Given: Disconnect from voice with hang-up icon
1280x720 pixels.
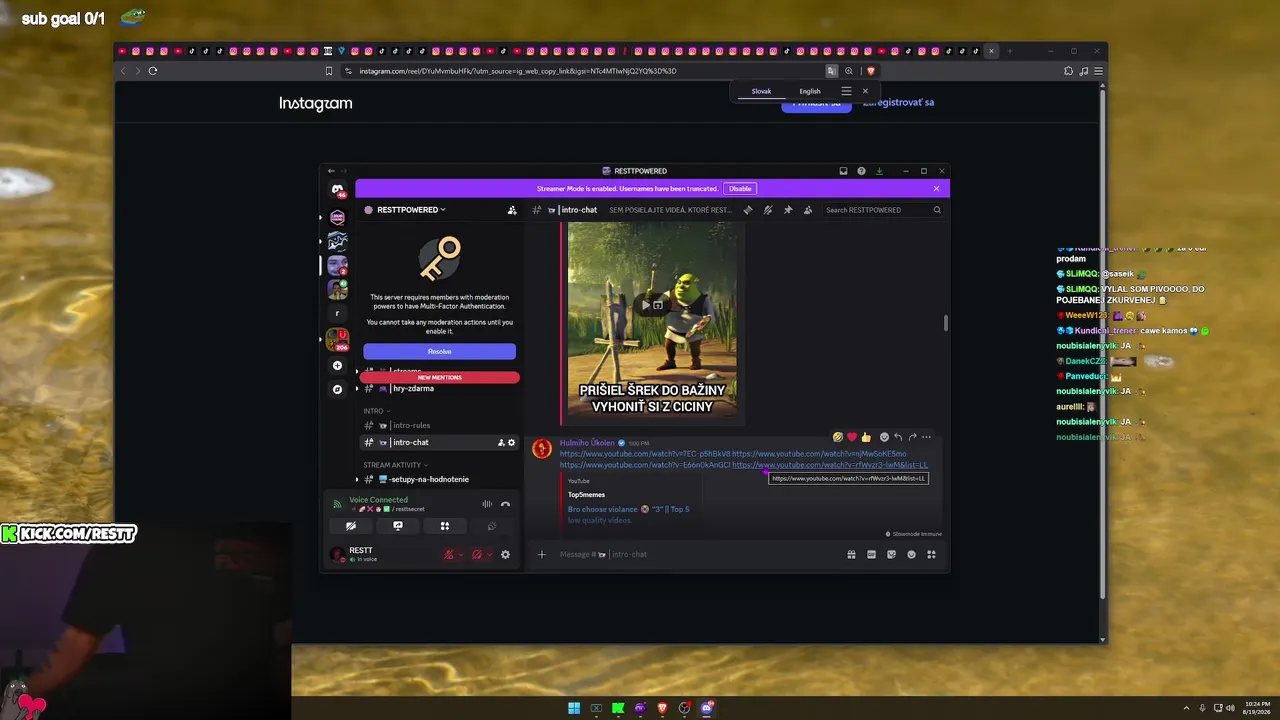Looking at the screenshot, I should click(x=505, y=504).
